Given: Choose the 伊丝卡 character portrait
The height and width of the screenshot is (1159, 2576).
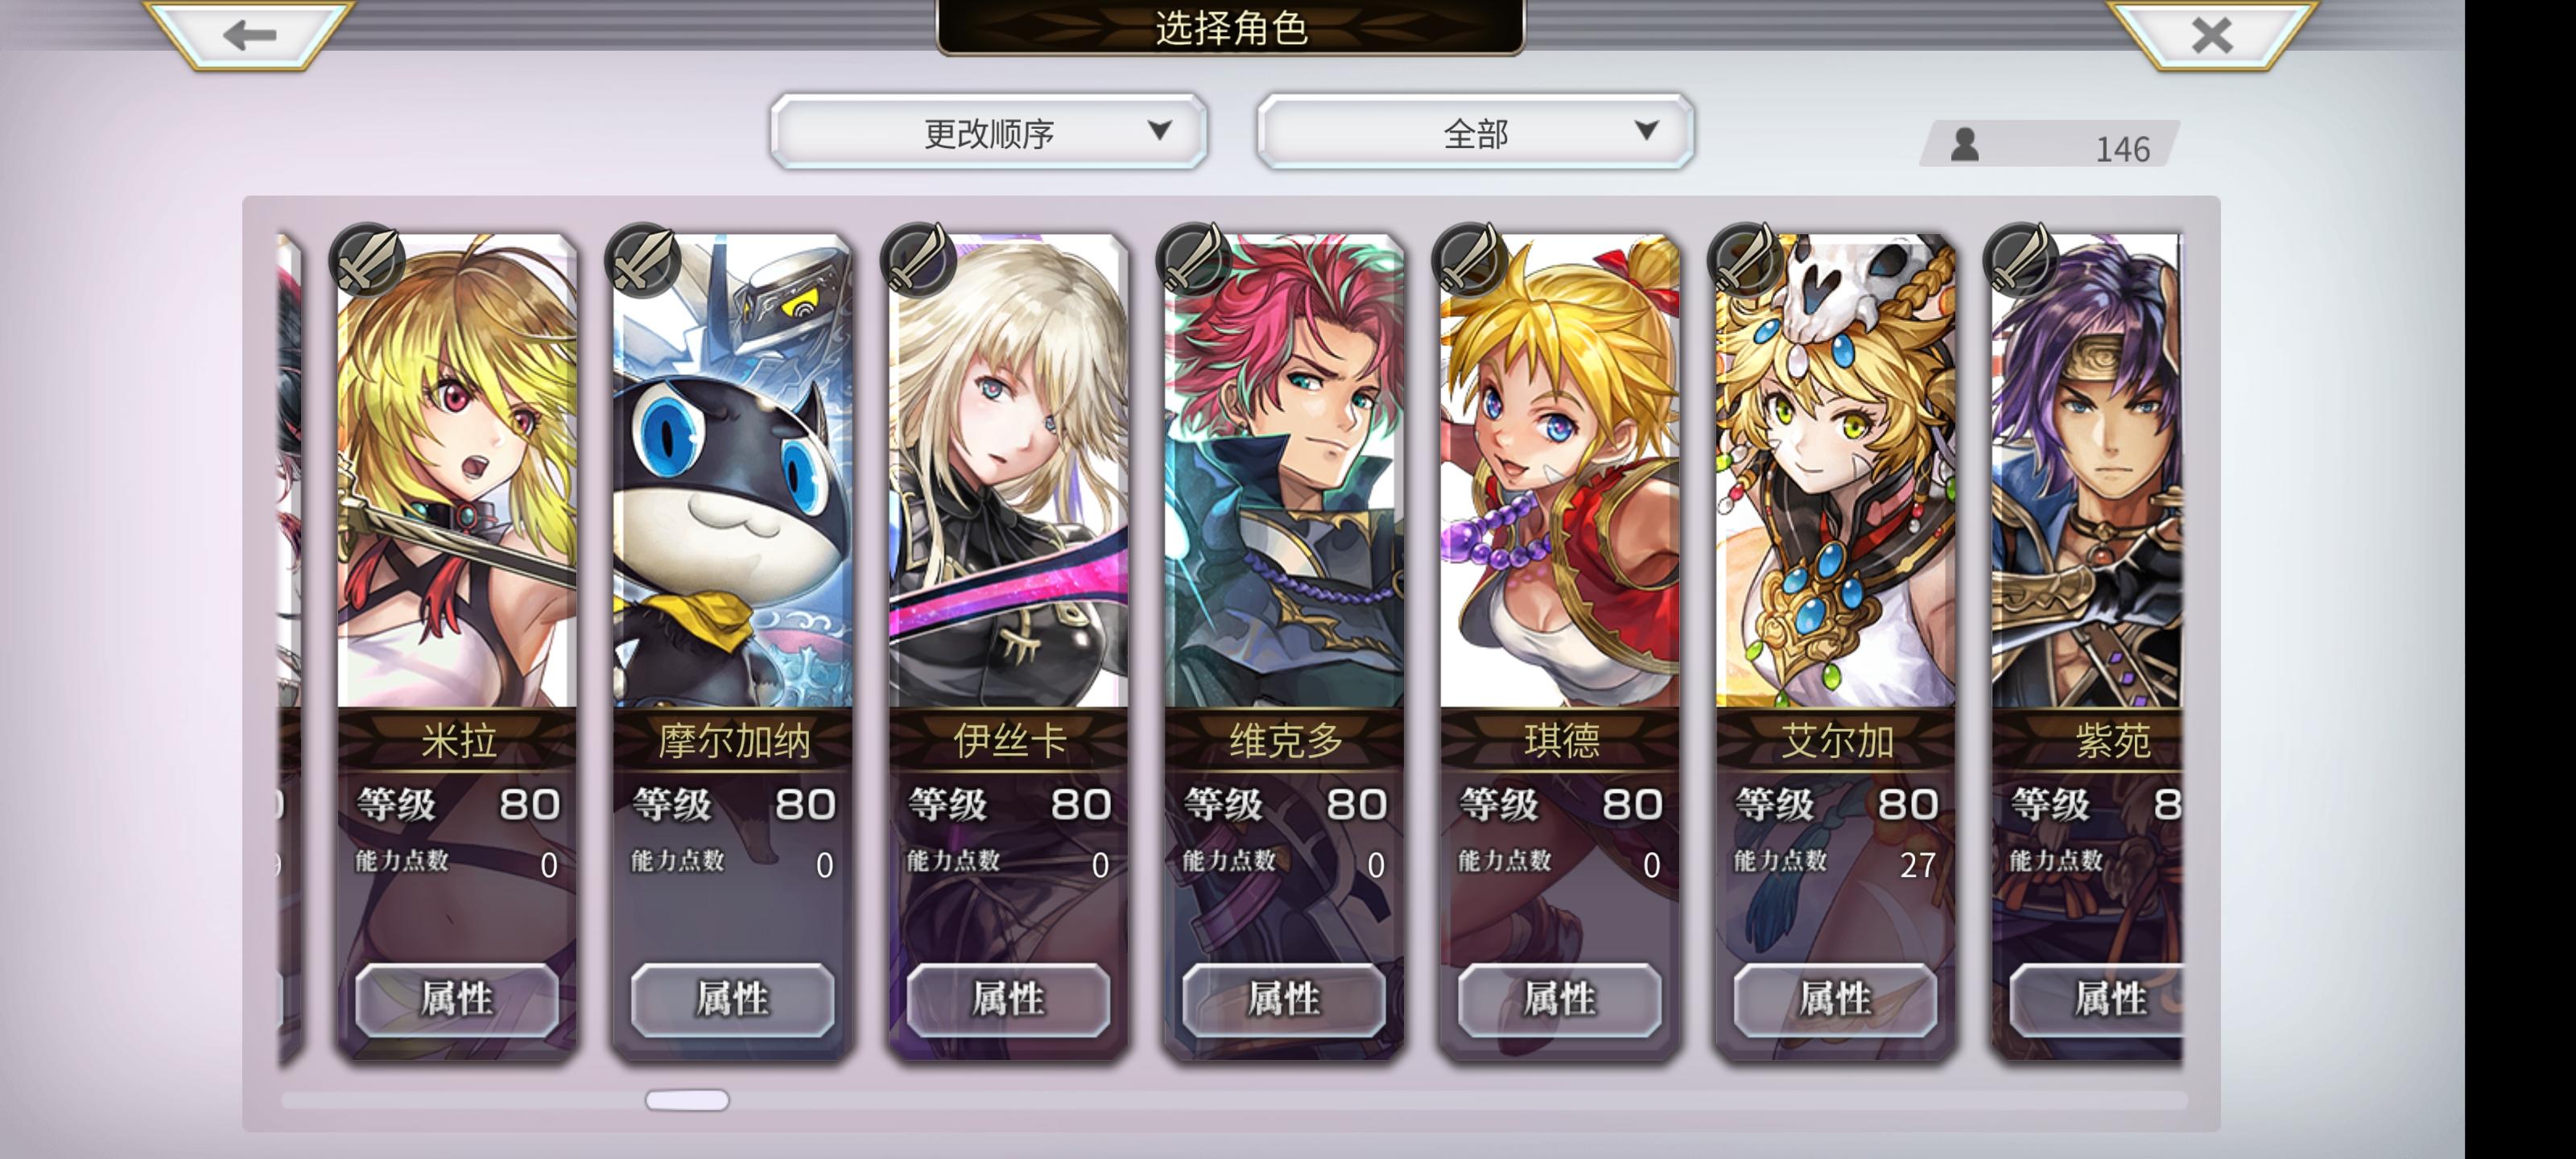Looking at the screenshot, I should click(x=1009, y=470).
